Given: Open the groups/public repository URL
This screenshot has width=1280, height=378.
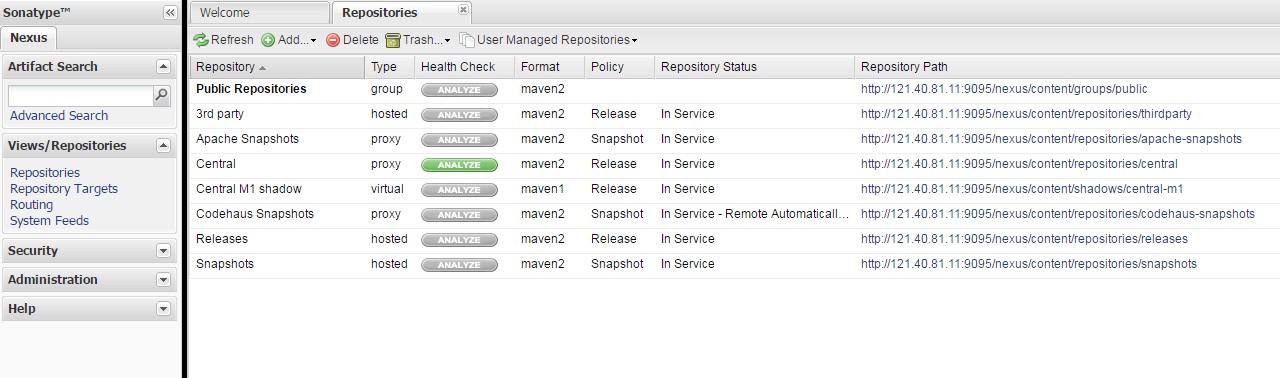Looking at the screenshot, I should tap(1004, 89).
